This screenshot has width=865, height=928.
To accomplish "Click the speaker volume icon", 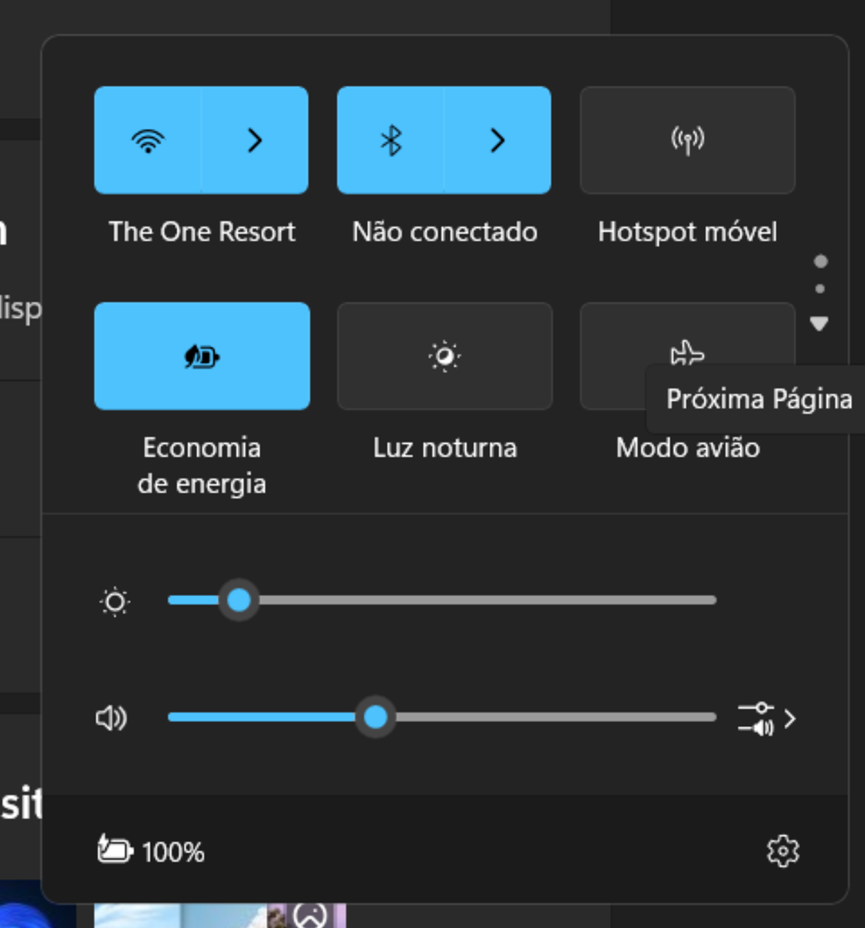I will [x=113, y=717].
